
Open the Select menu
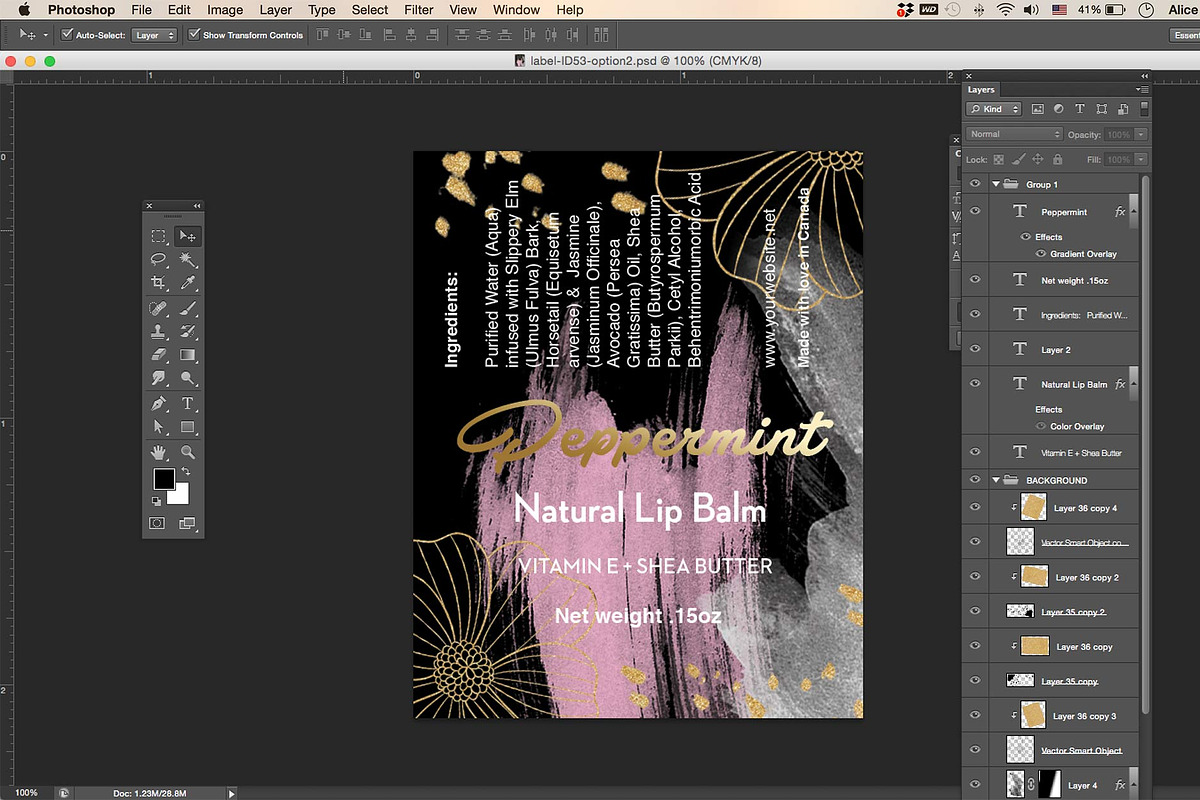point(370,10)
